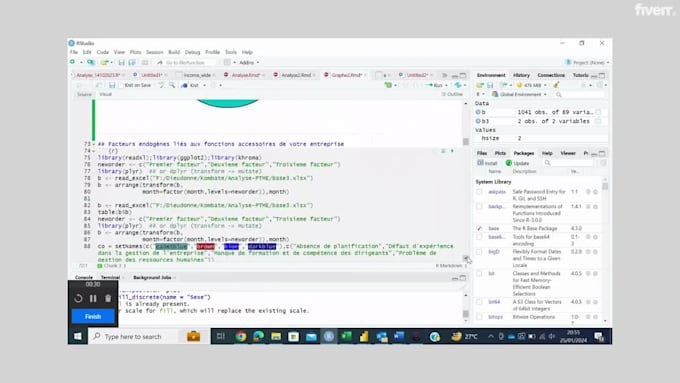The width and height of the screenshot is (680, 383).
Task: Switch to the History tab
Action: 521,75
